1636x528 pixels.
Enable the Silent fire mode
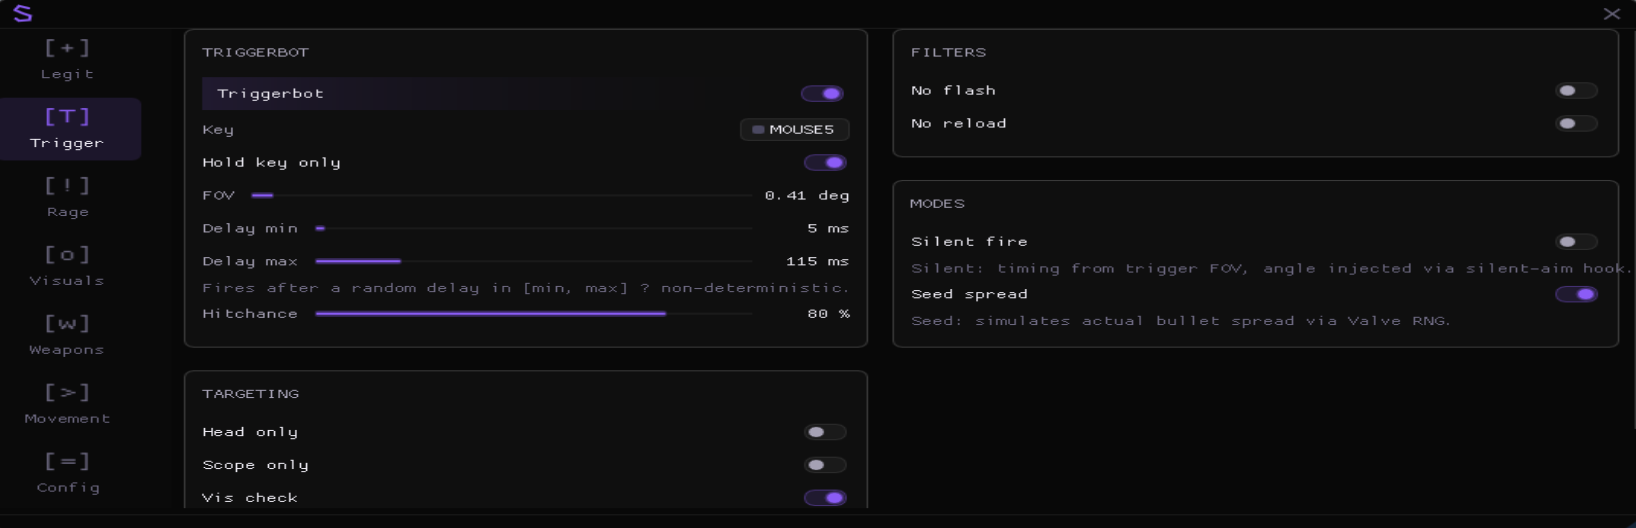pos(1576,242)
